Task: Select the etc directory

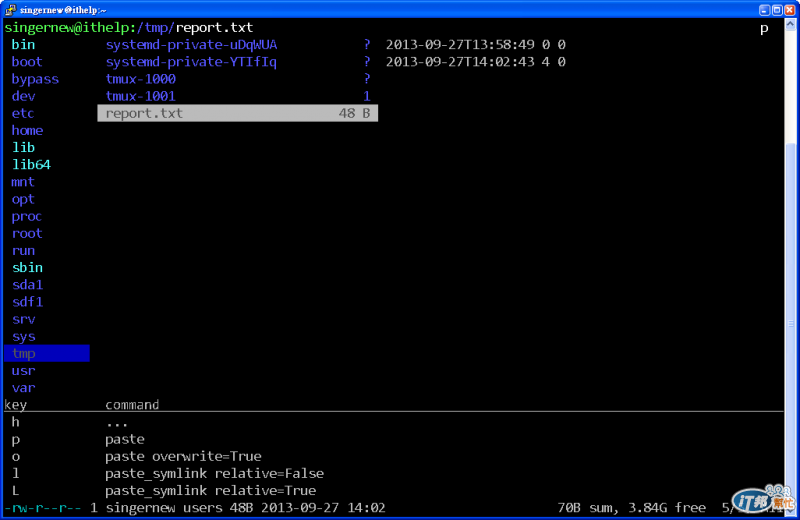Action: click(22, 113)
